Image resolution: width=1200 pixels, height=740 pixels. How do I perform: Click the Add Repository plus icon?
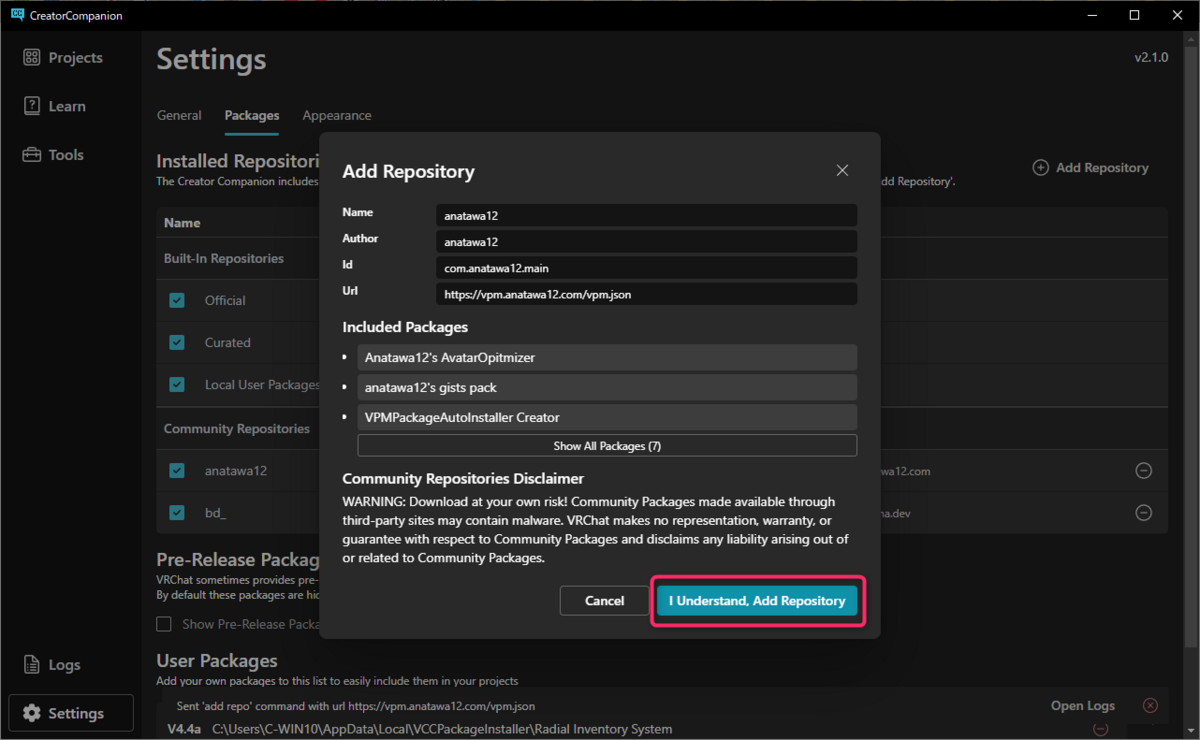1040,168
